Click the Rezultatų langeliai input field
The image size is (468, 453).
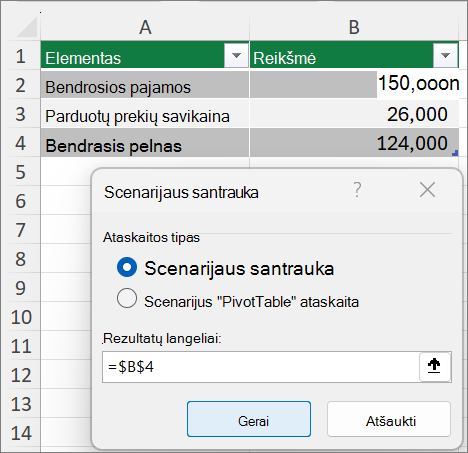[261, 367]
